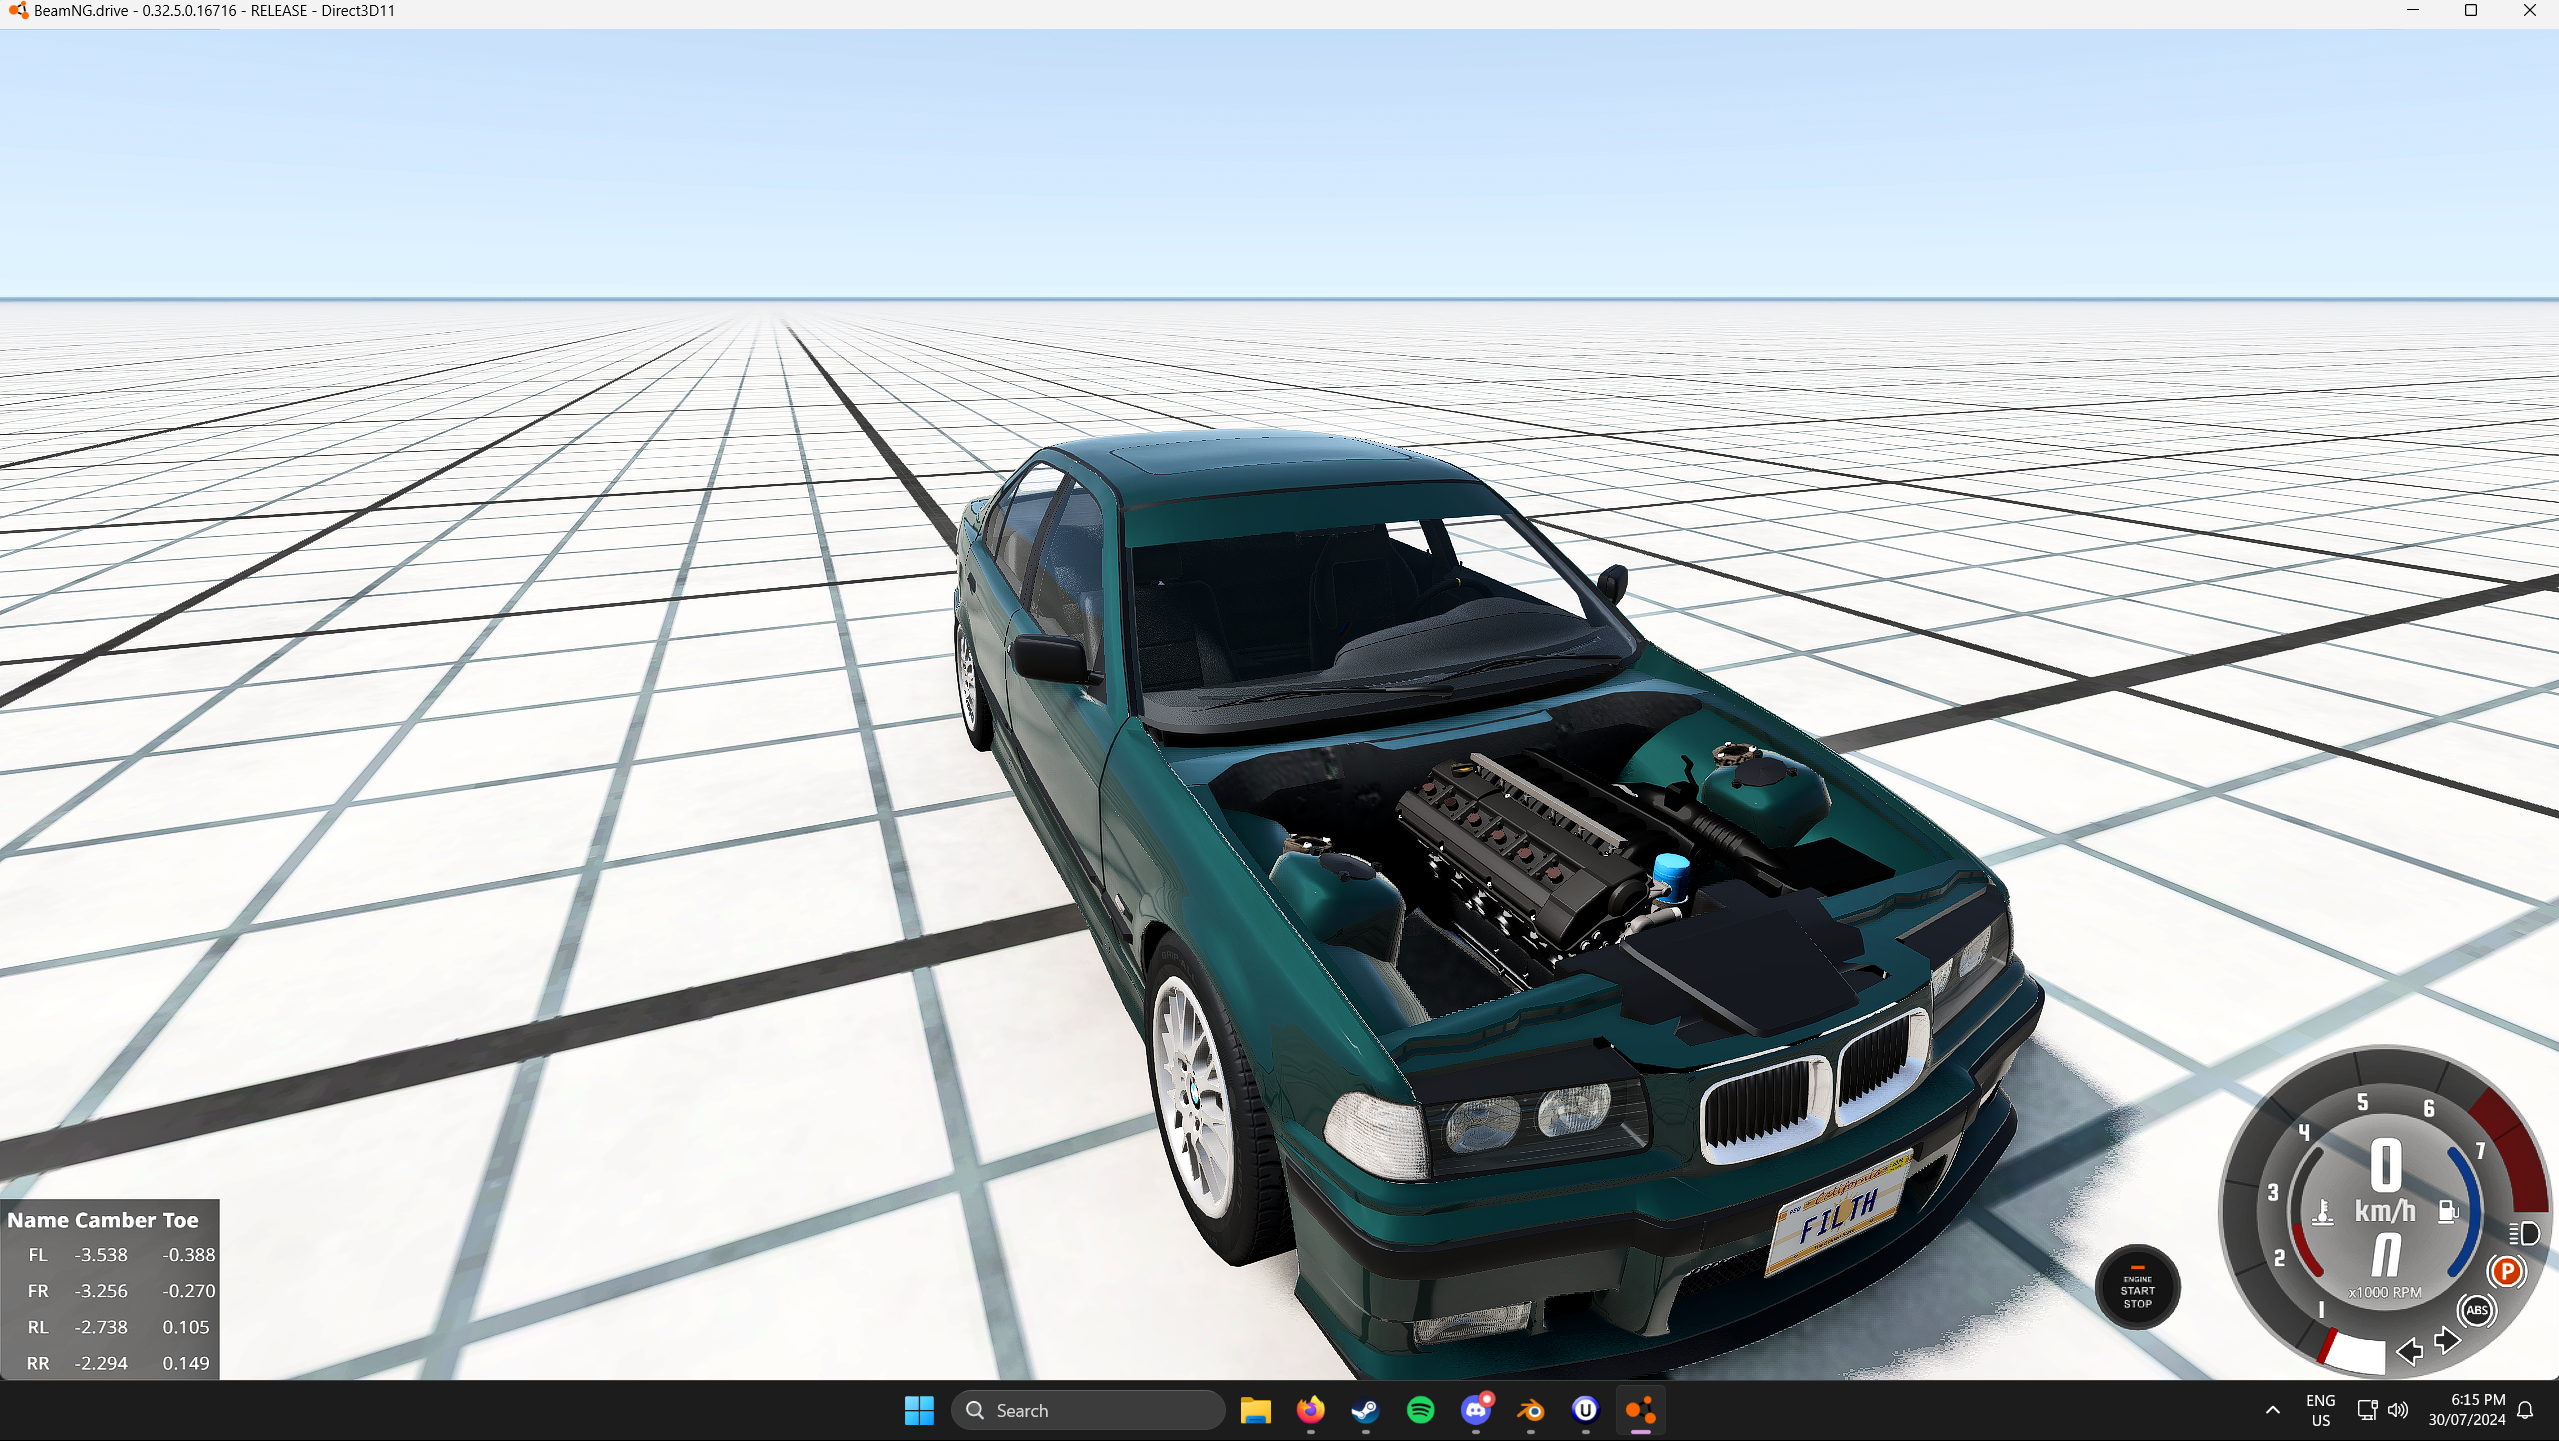Open the clock and date flyout
The height and width of the screenshot is (1441, 2559).
click(2466, 1410)
